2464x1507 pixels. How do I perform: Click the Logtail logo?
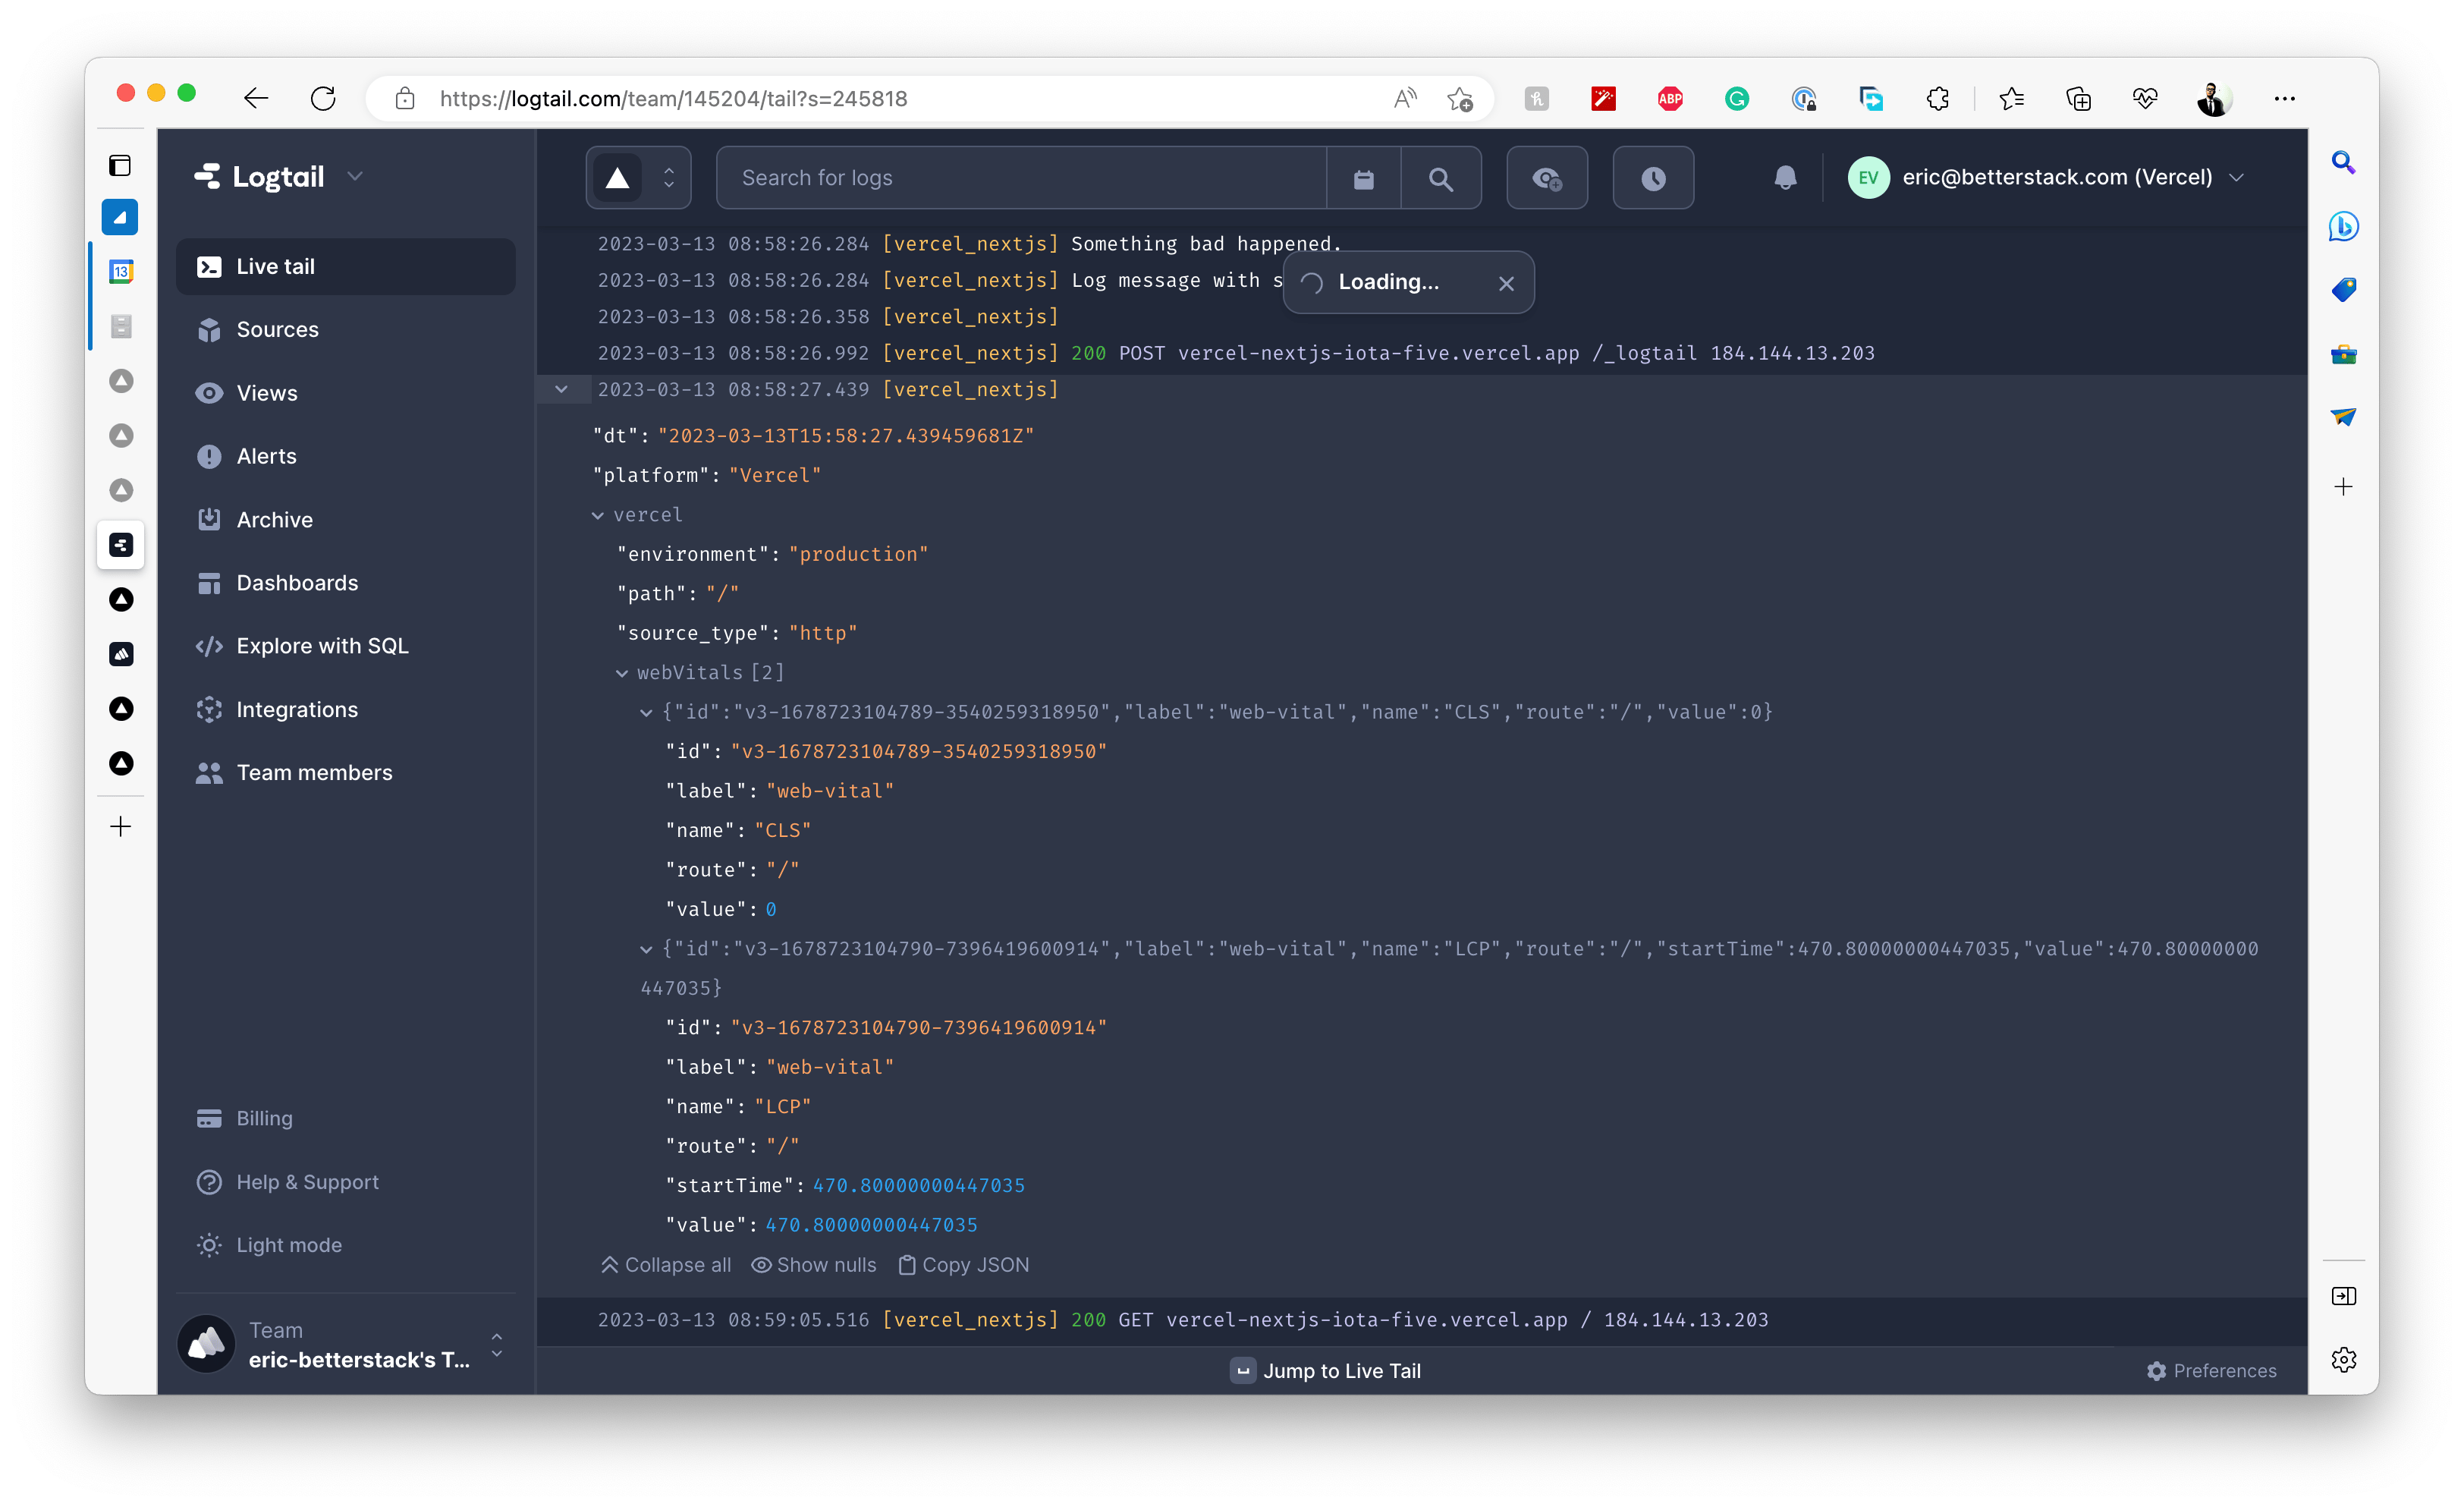260,177
